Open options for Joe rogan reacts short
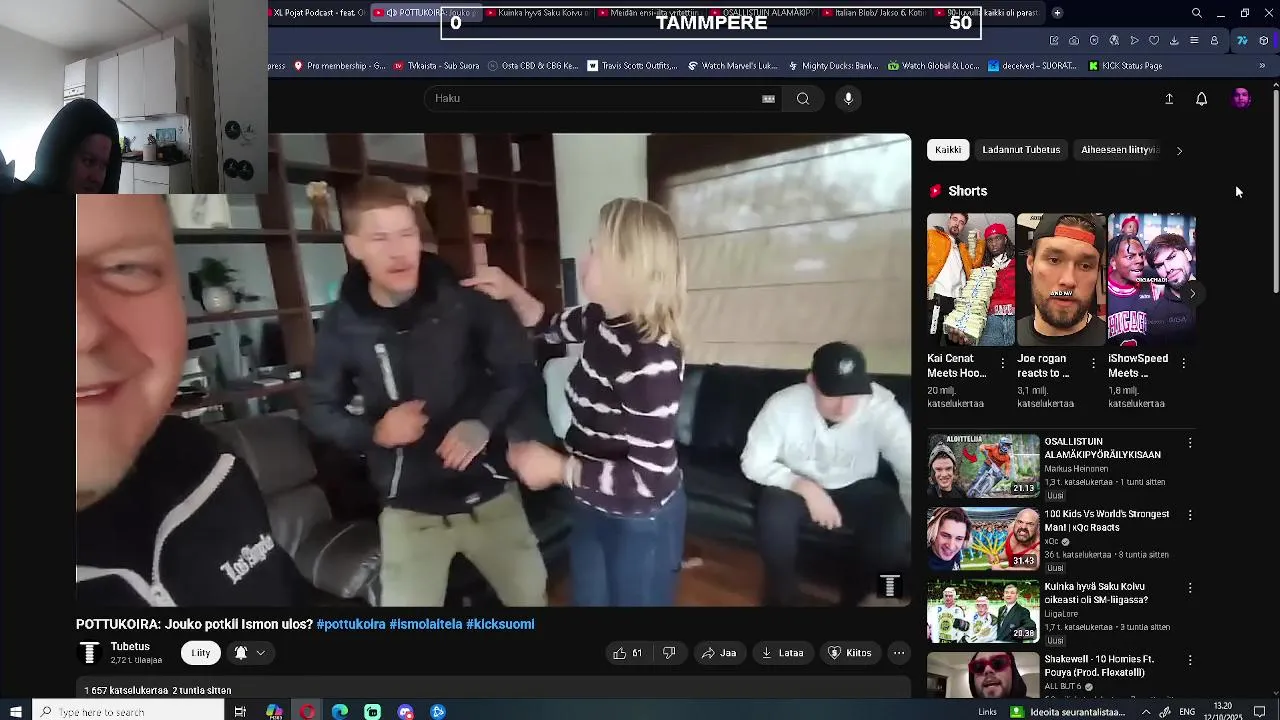 tap(1093, 363)
